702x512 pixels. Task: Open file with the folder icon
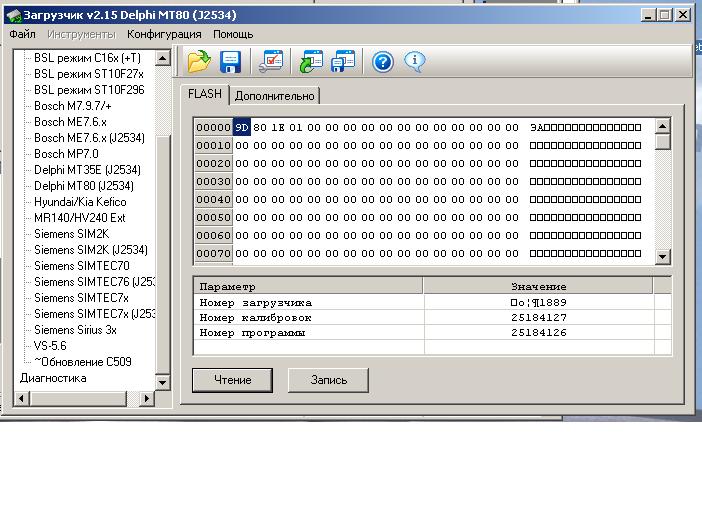199,61
